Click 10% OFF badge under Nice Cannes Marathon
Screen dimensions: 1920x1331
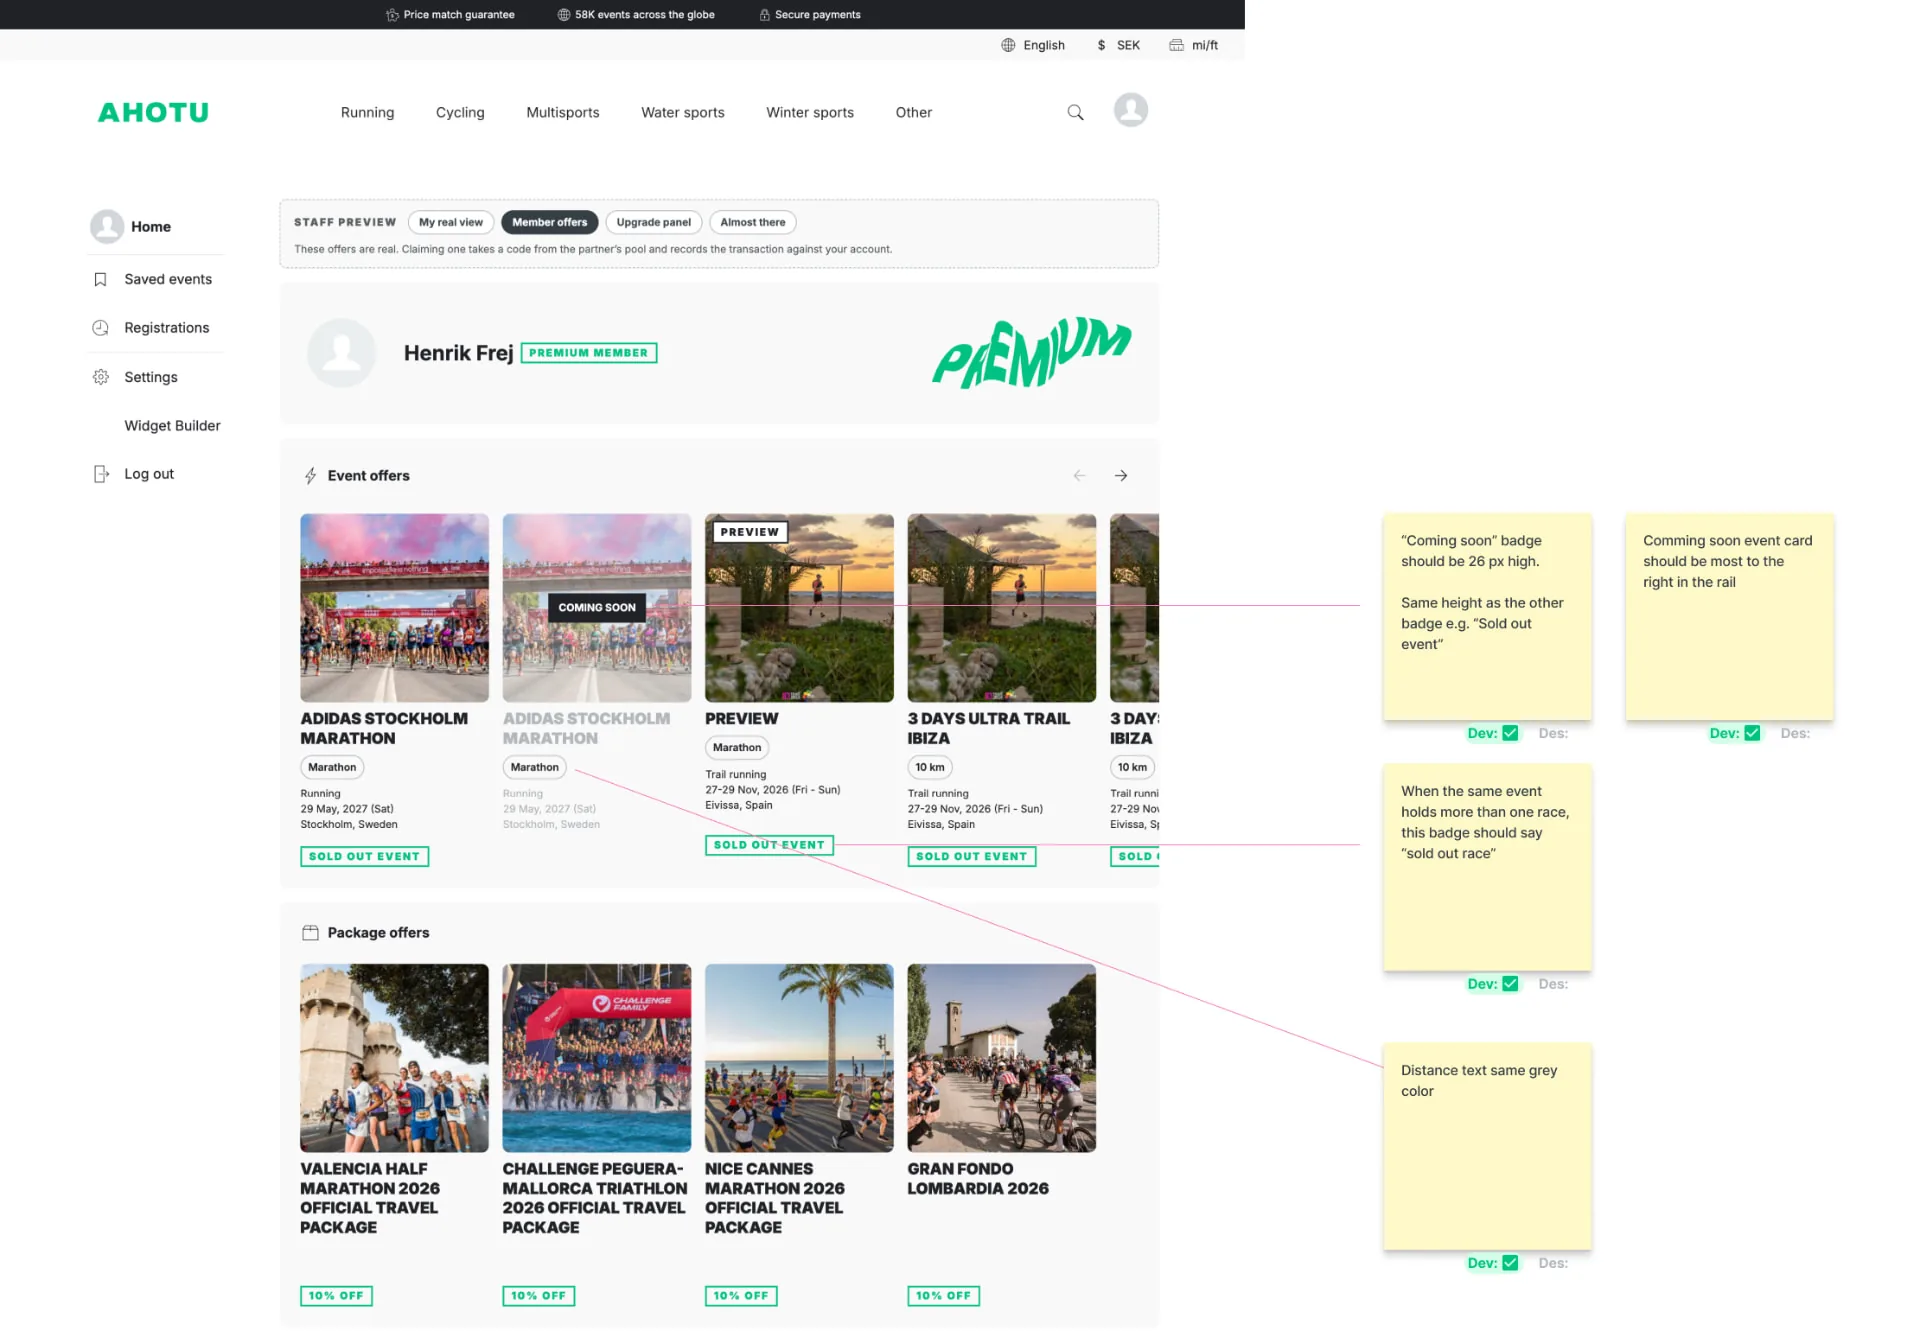point(741,1296)
